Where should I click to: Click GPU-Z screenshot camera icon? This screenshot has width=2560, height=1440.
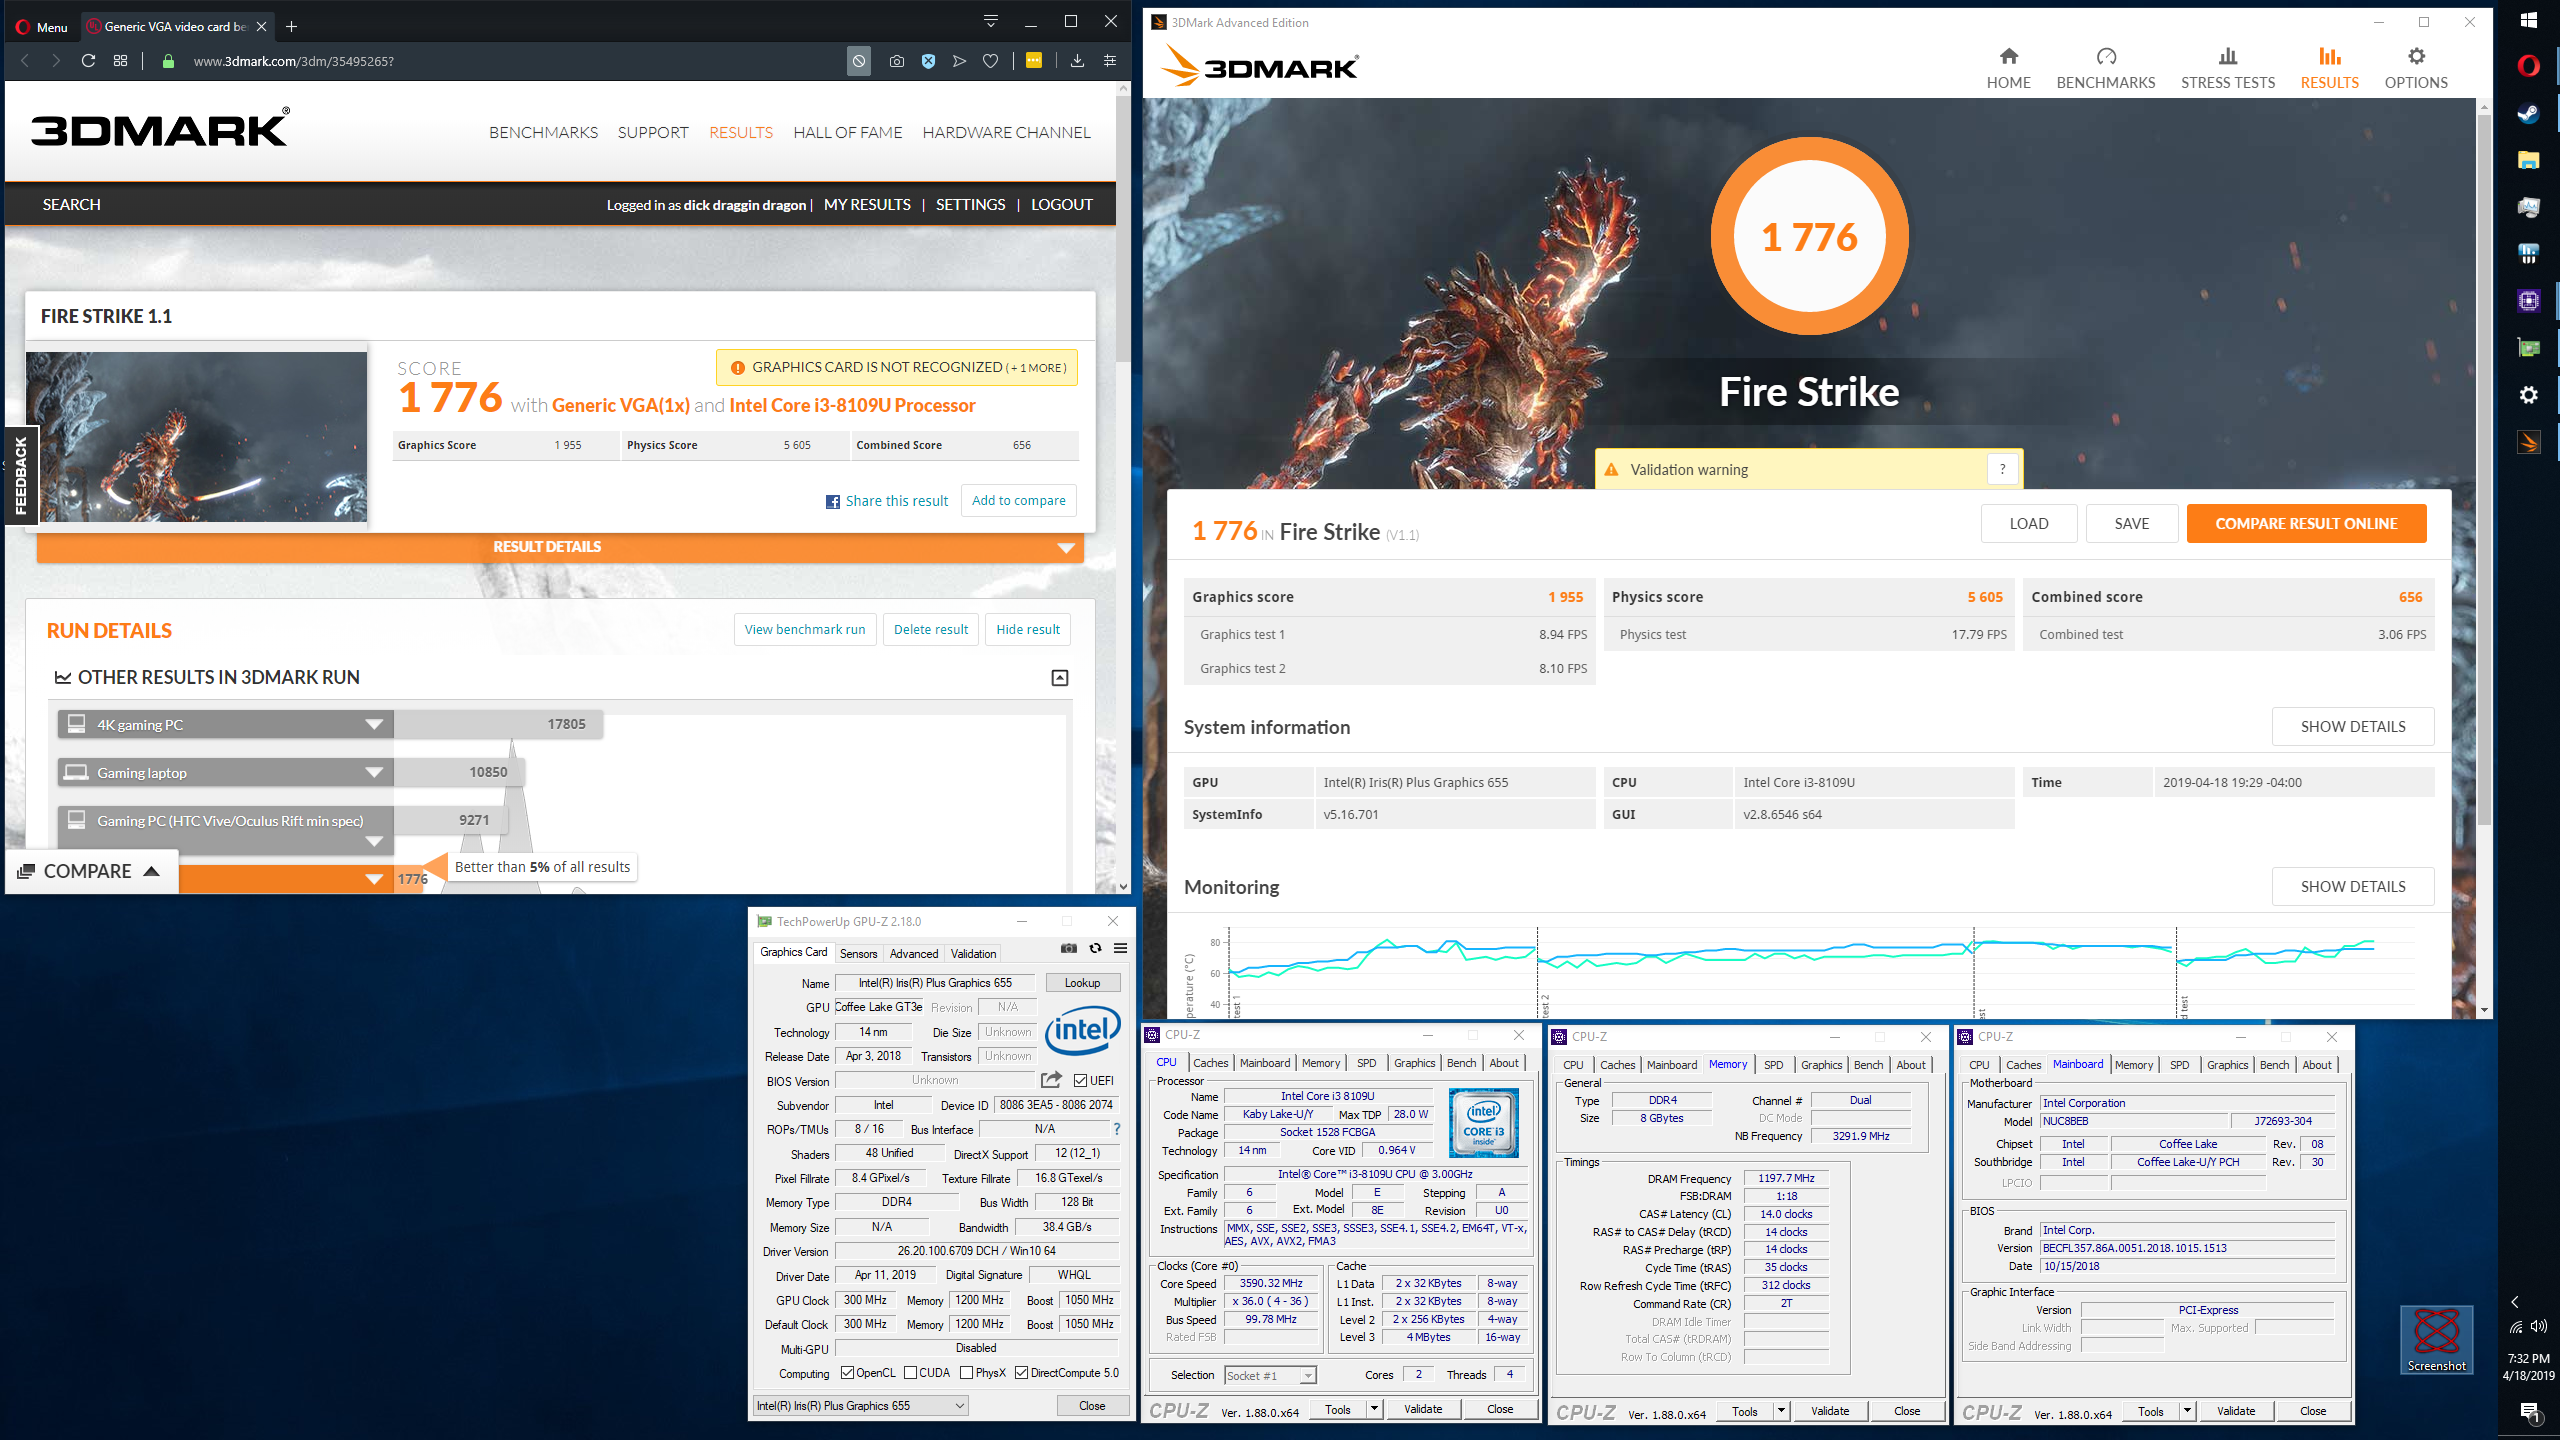coord(1069,948)
